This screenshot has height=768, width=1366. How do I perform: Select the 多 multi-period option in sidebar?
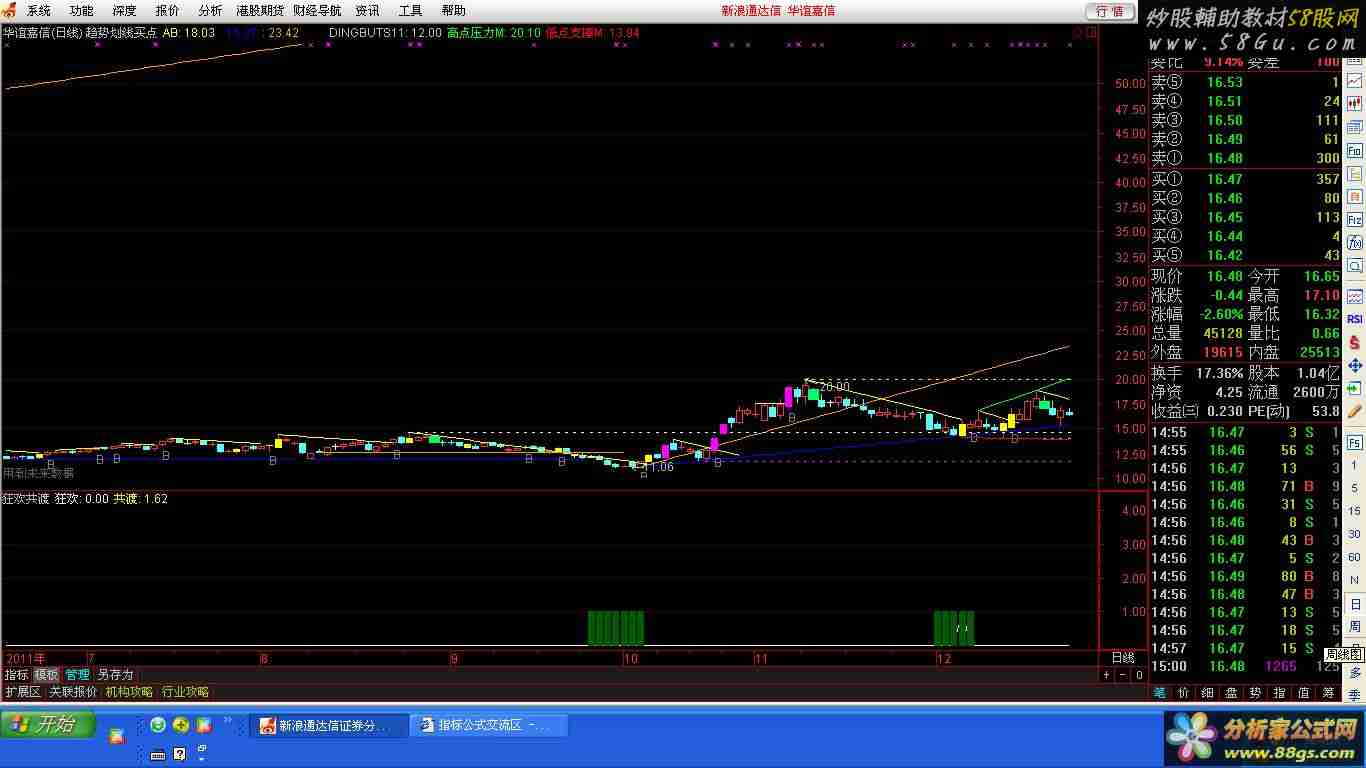pyautogui.click(x=1355, y=673)
